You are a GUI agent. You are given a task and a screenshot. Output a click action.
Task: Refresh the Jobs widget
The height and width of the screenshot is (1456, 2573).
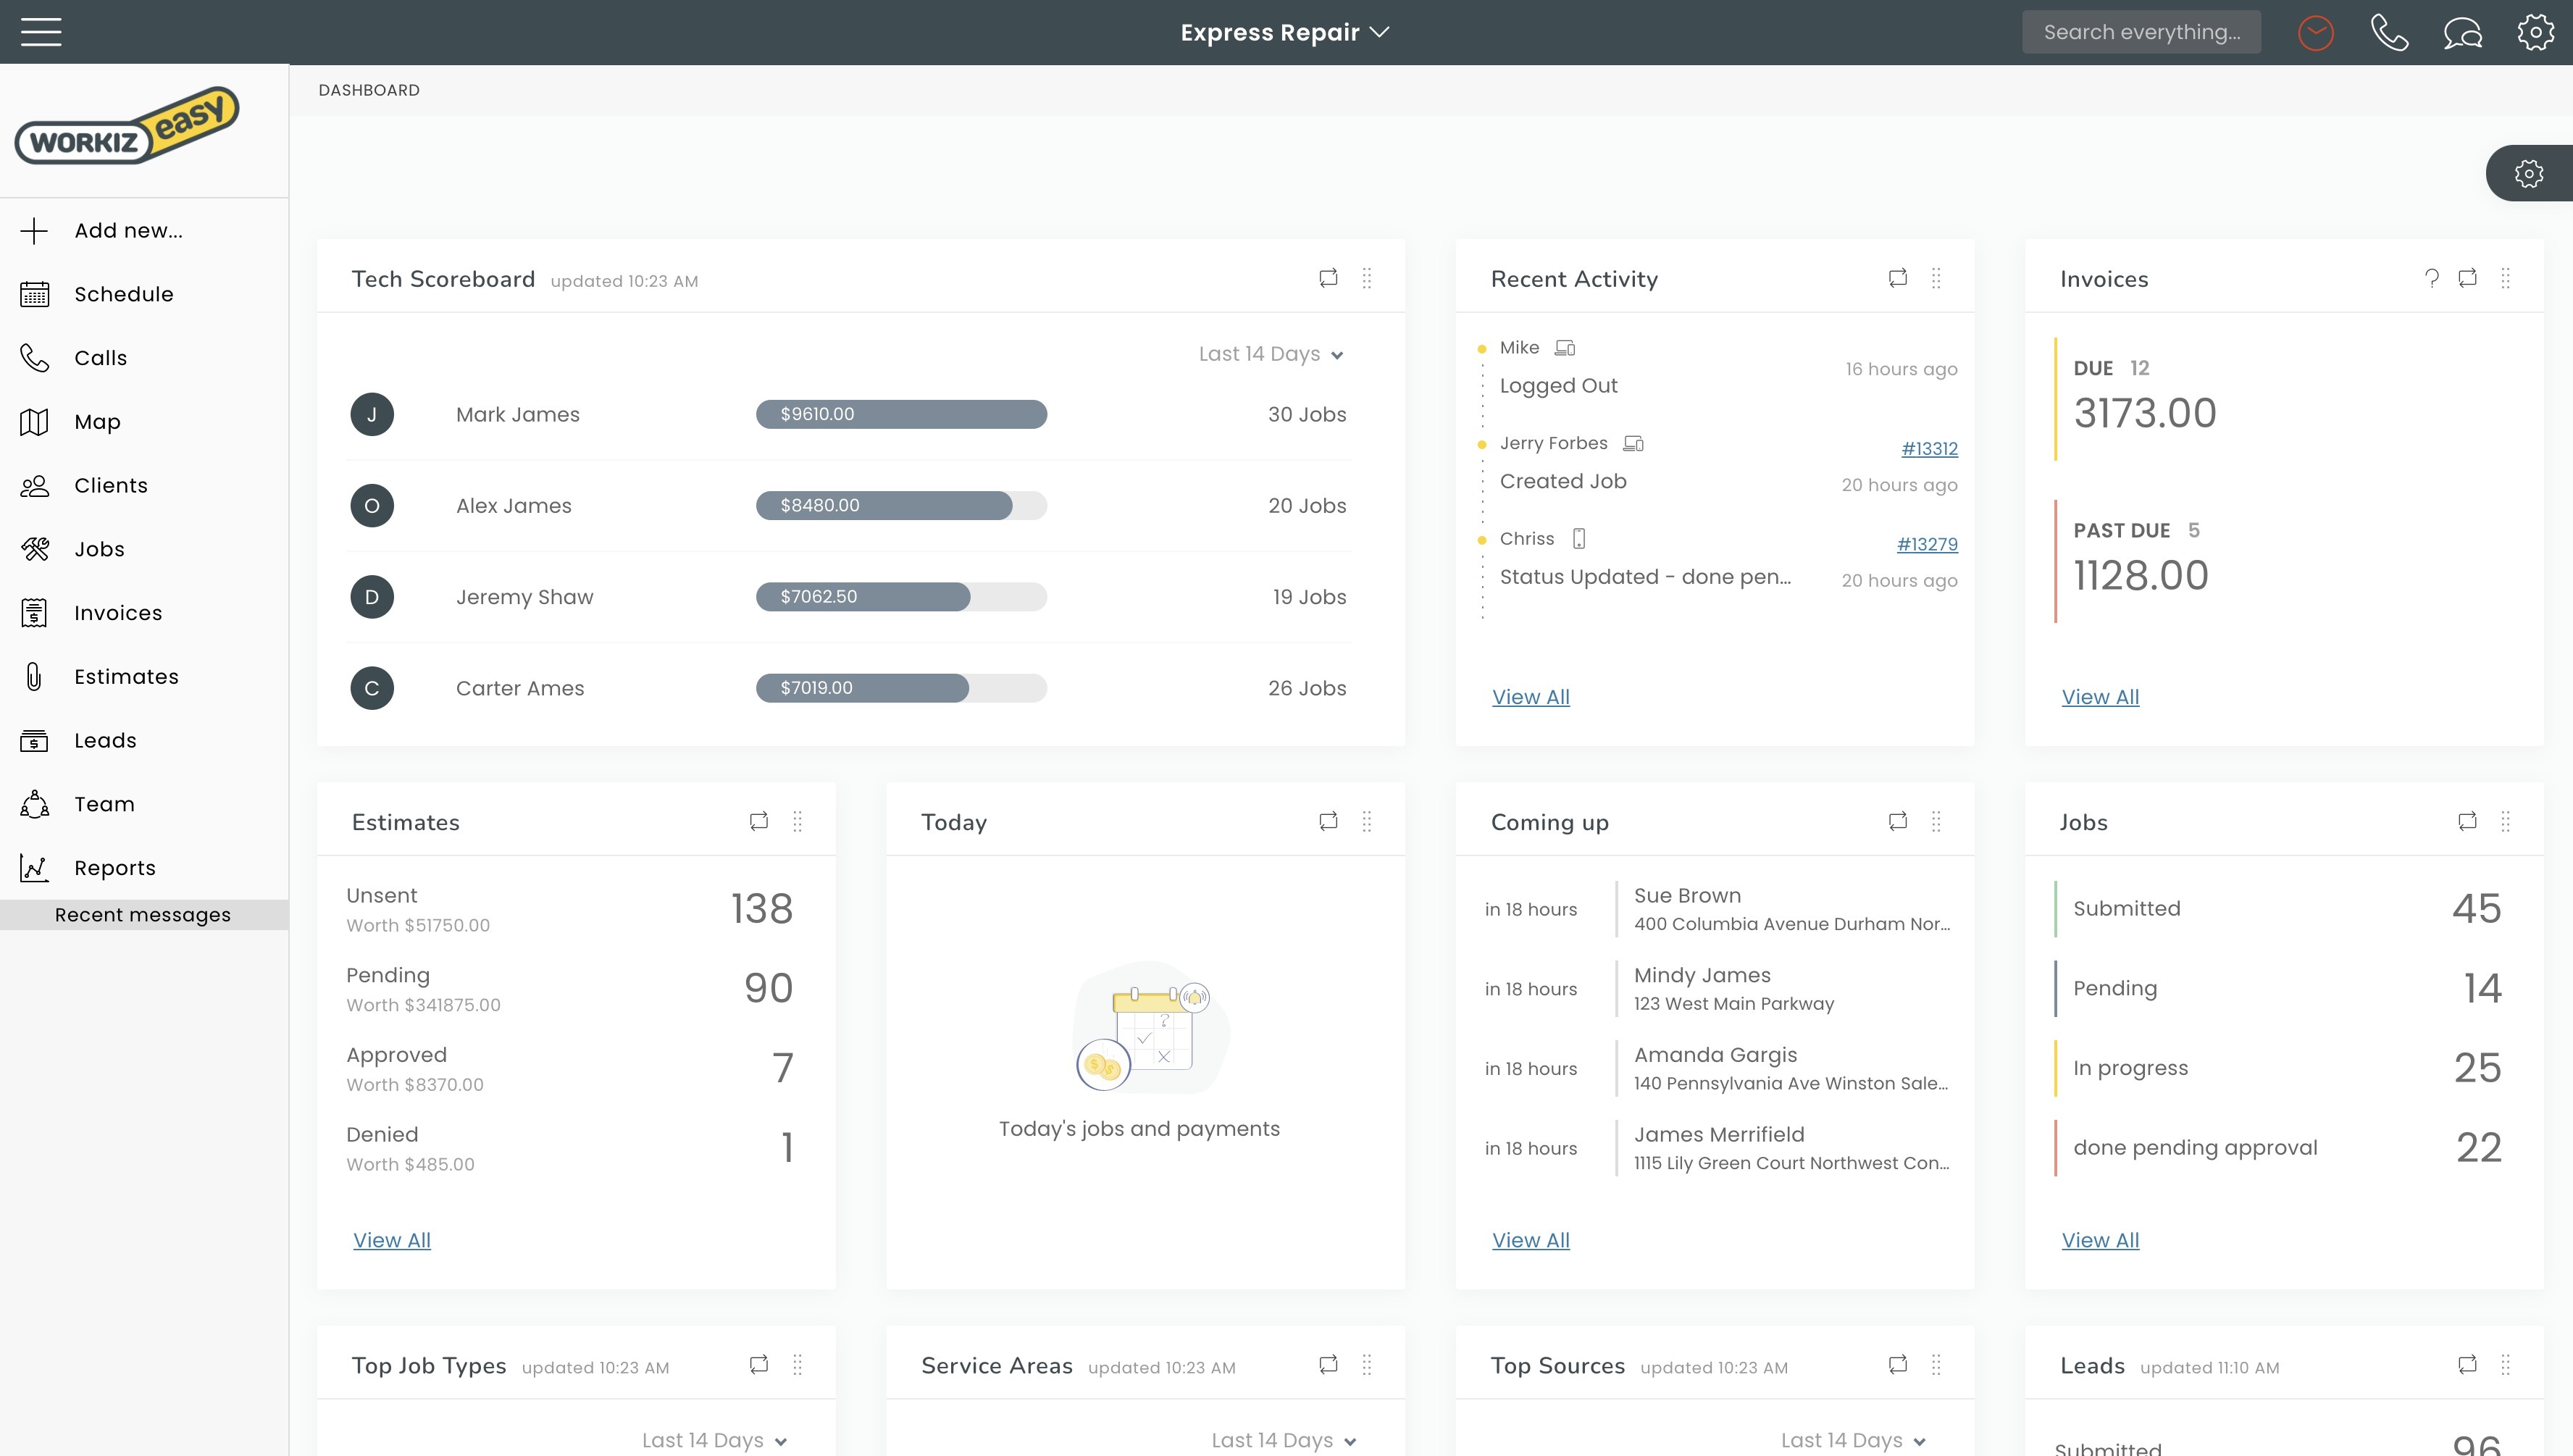pos(2467,821)
